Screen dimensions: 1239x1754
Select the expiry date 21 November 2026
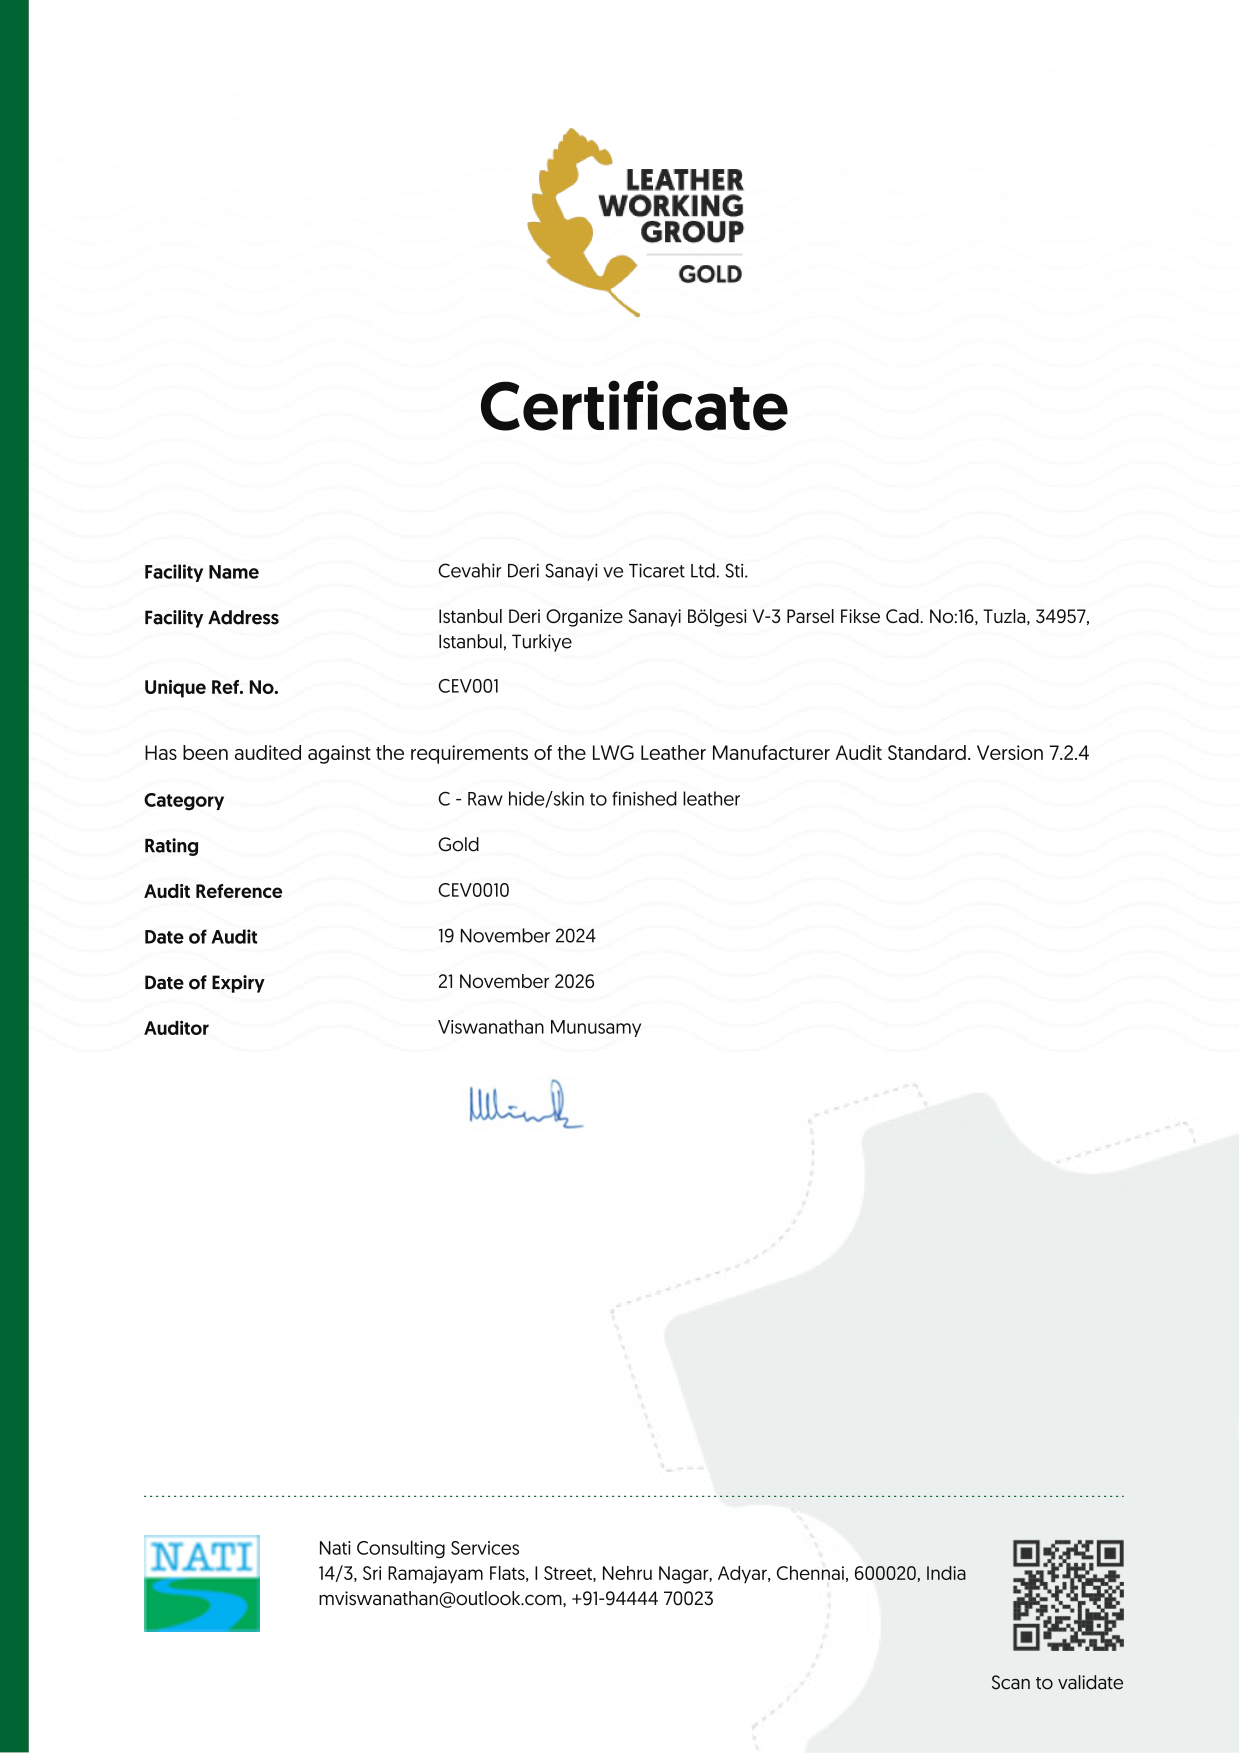[516, 981]
